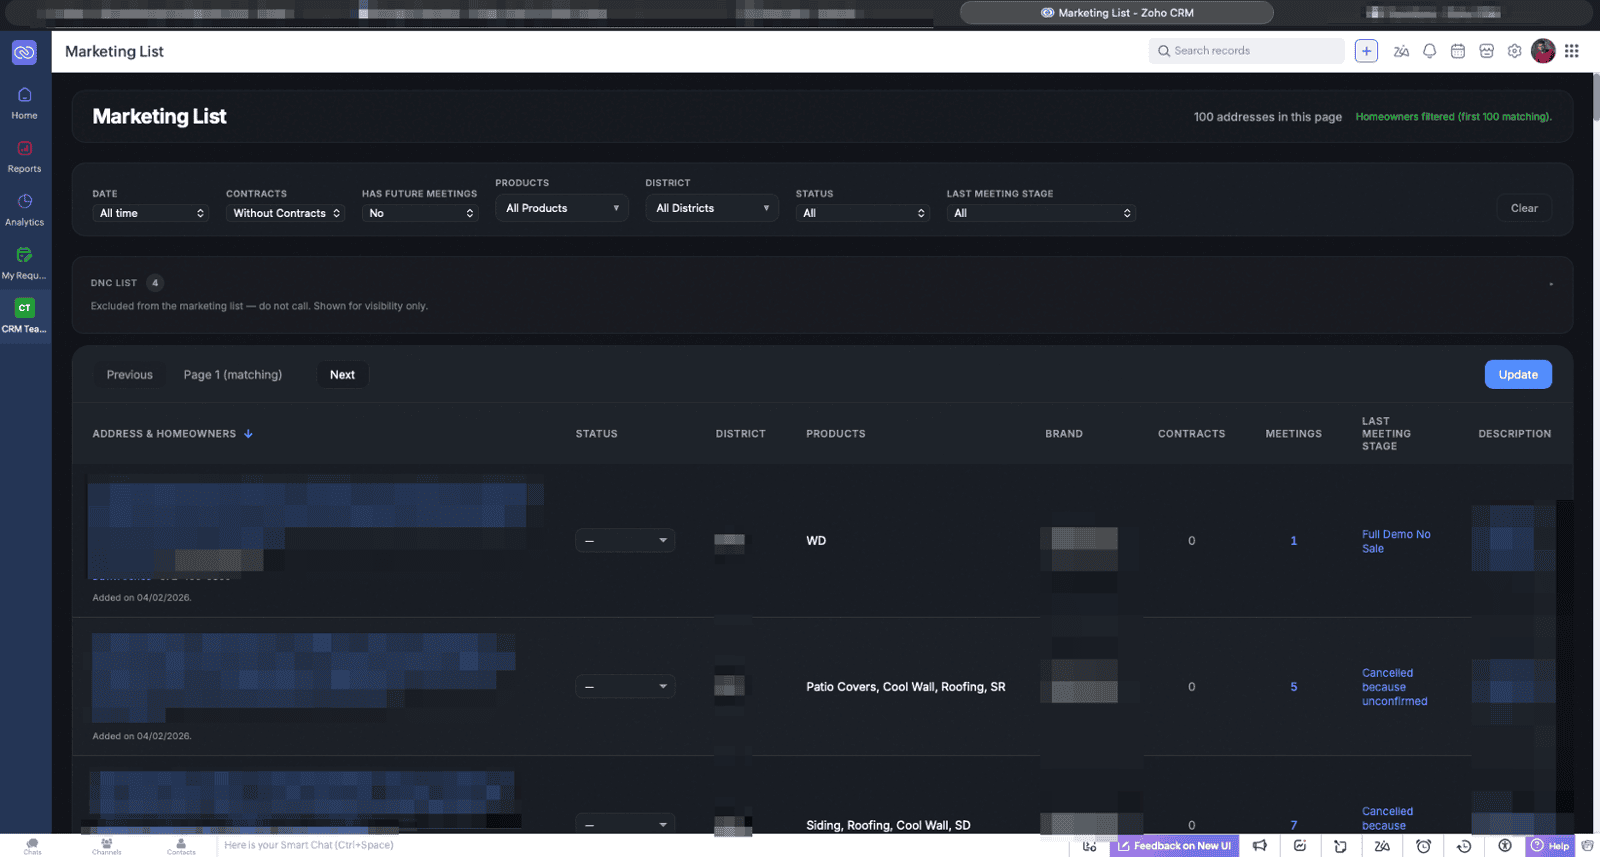Open the All Districts dropdown
This screenshot has height=857, width=1600.
(711, 208)
